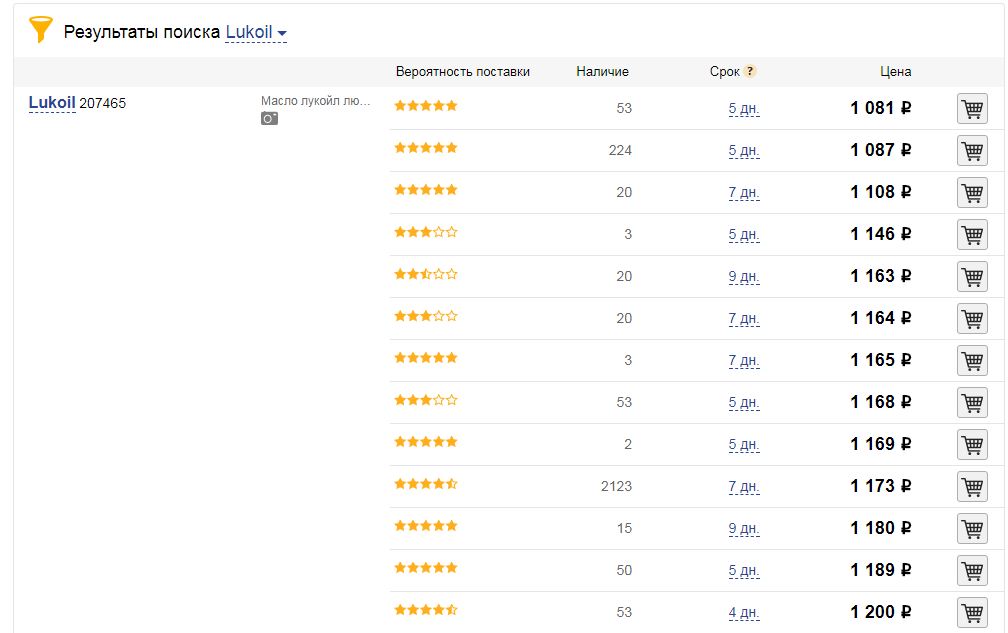
Task: Add the 1 189 ₽ offer to cart
Action: point(972,571)
